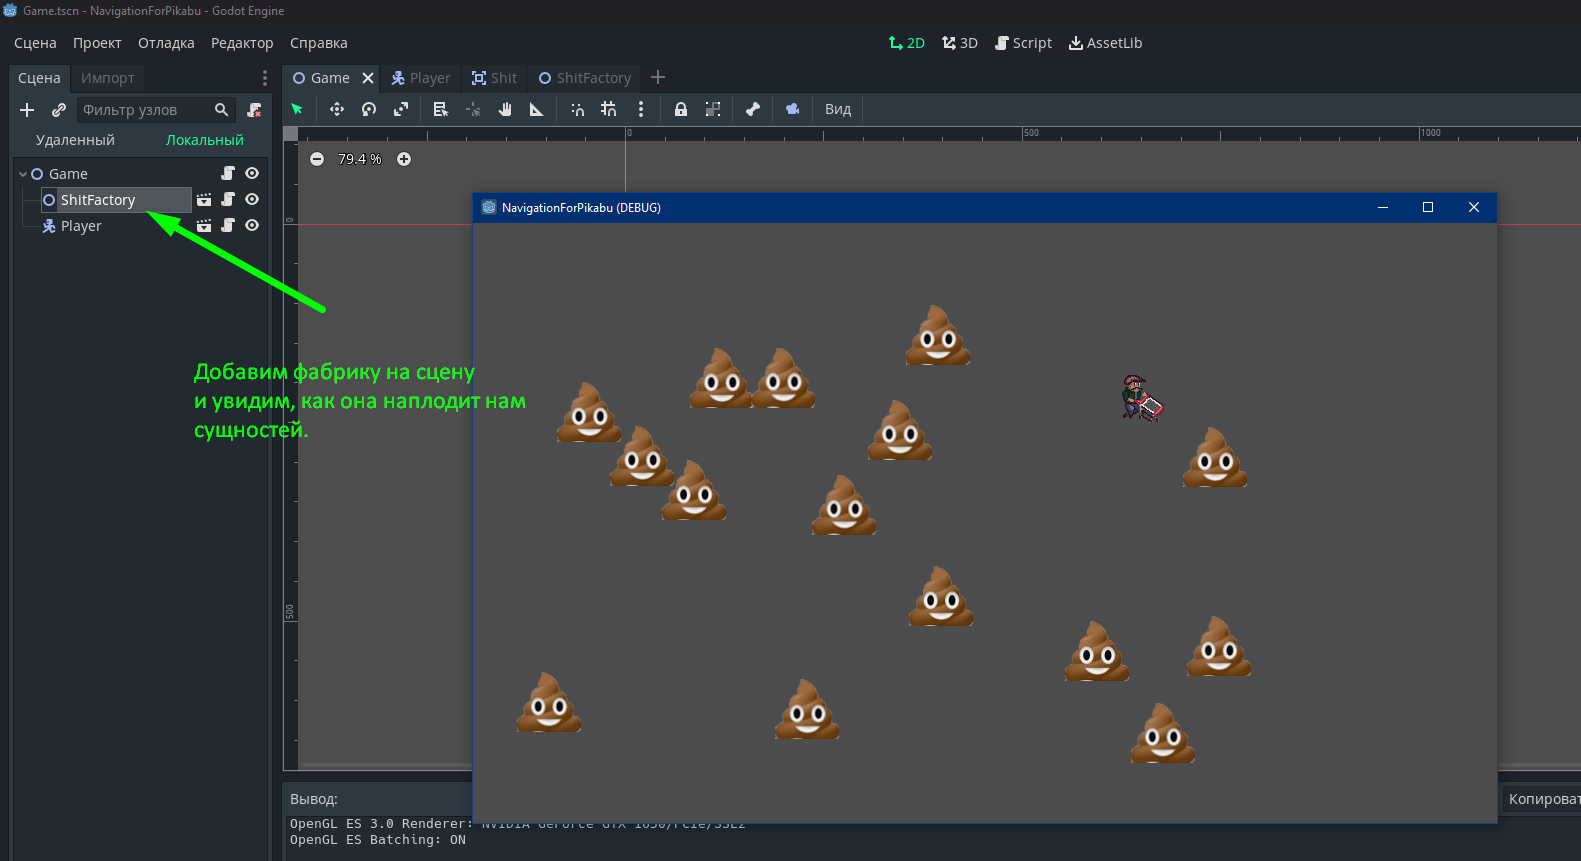The width and height of the screenshot is (1581, 861).
Task: Select the Move Mode tool
Action: (x=337, y=109)
